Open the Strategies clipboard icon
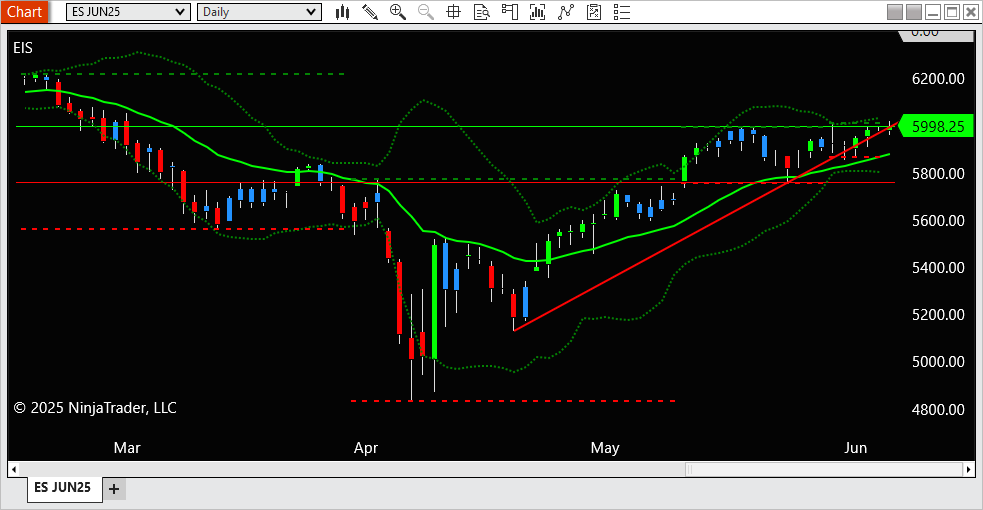 point(594,12)
